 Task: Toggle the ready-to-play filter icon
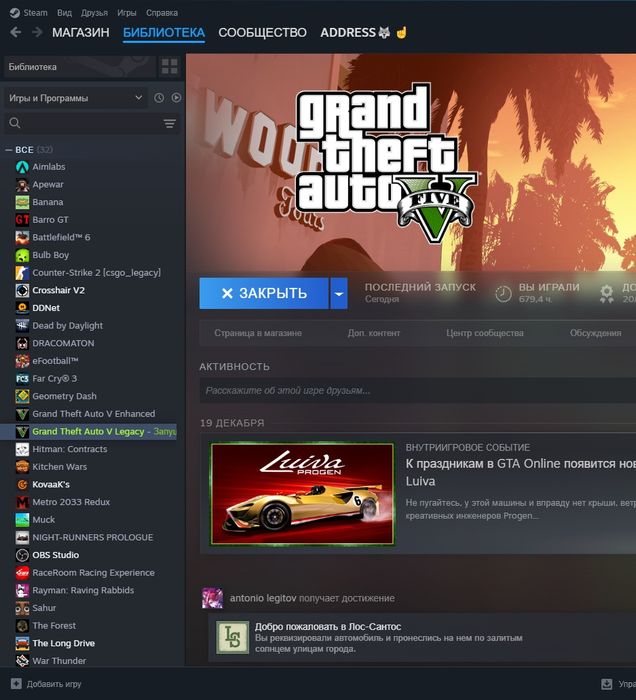tap(176, 98)
